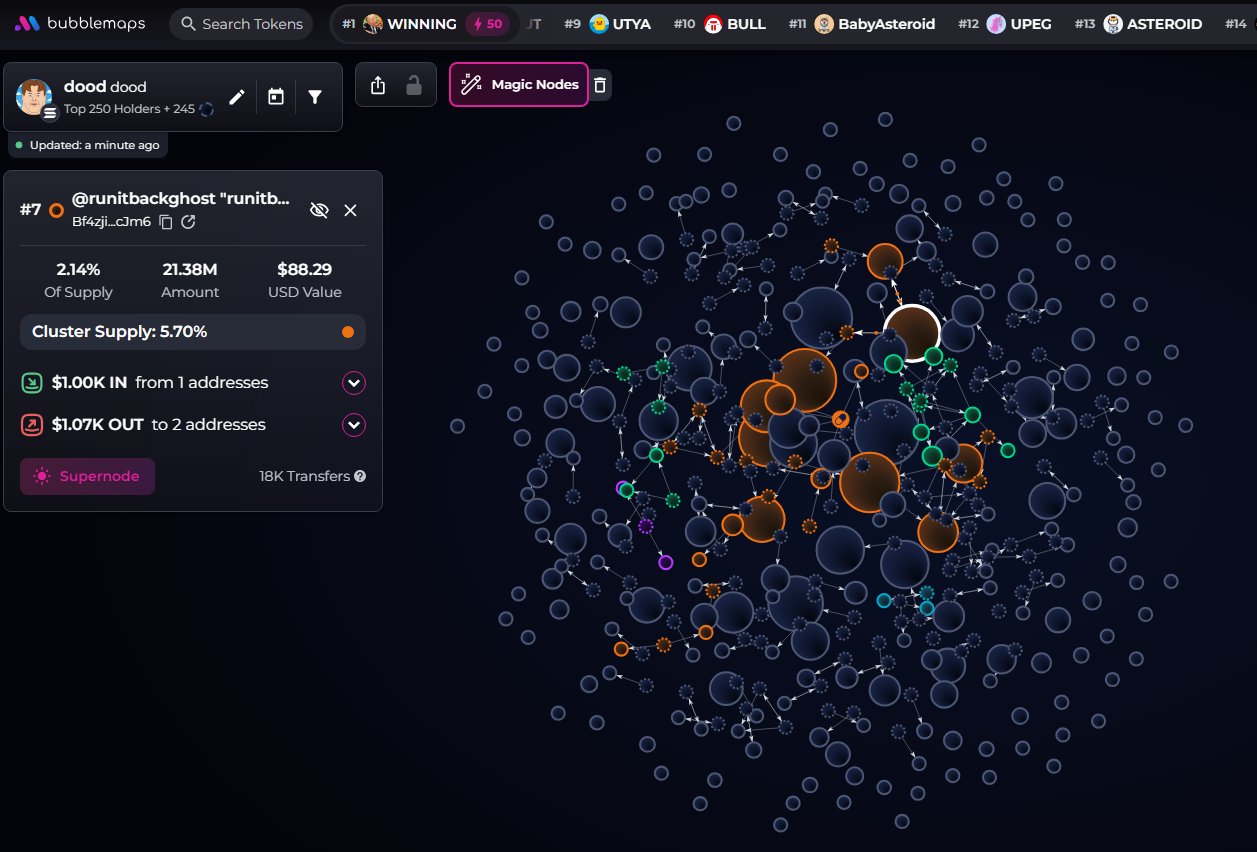
Task: Open the holder filter funnel icon
Action: (315, 97)
